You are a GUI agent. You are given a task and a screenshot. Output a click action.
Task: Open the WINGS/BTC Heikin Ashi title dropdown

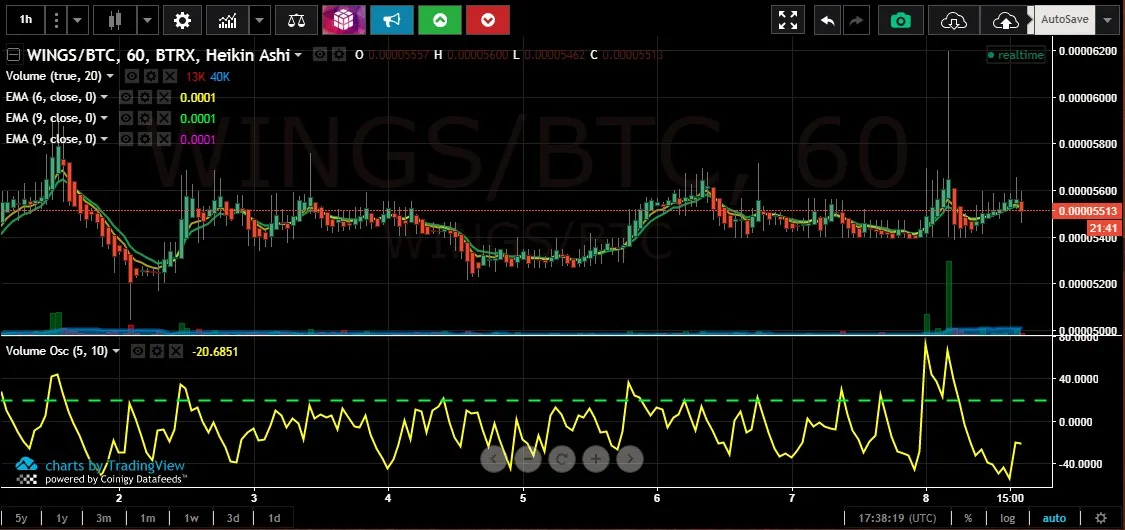tap(298, 55)
